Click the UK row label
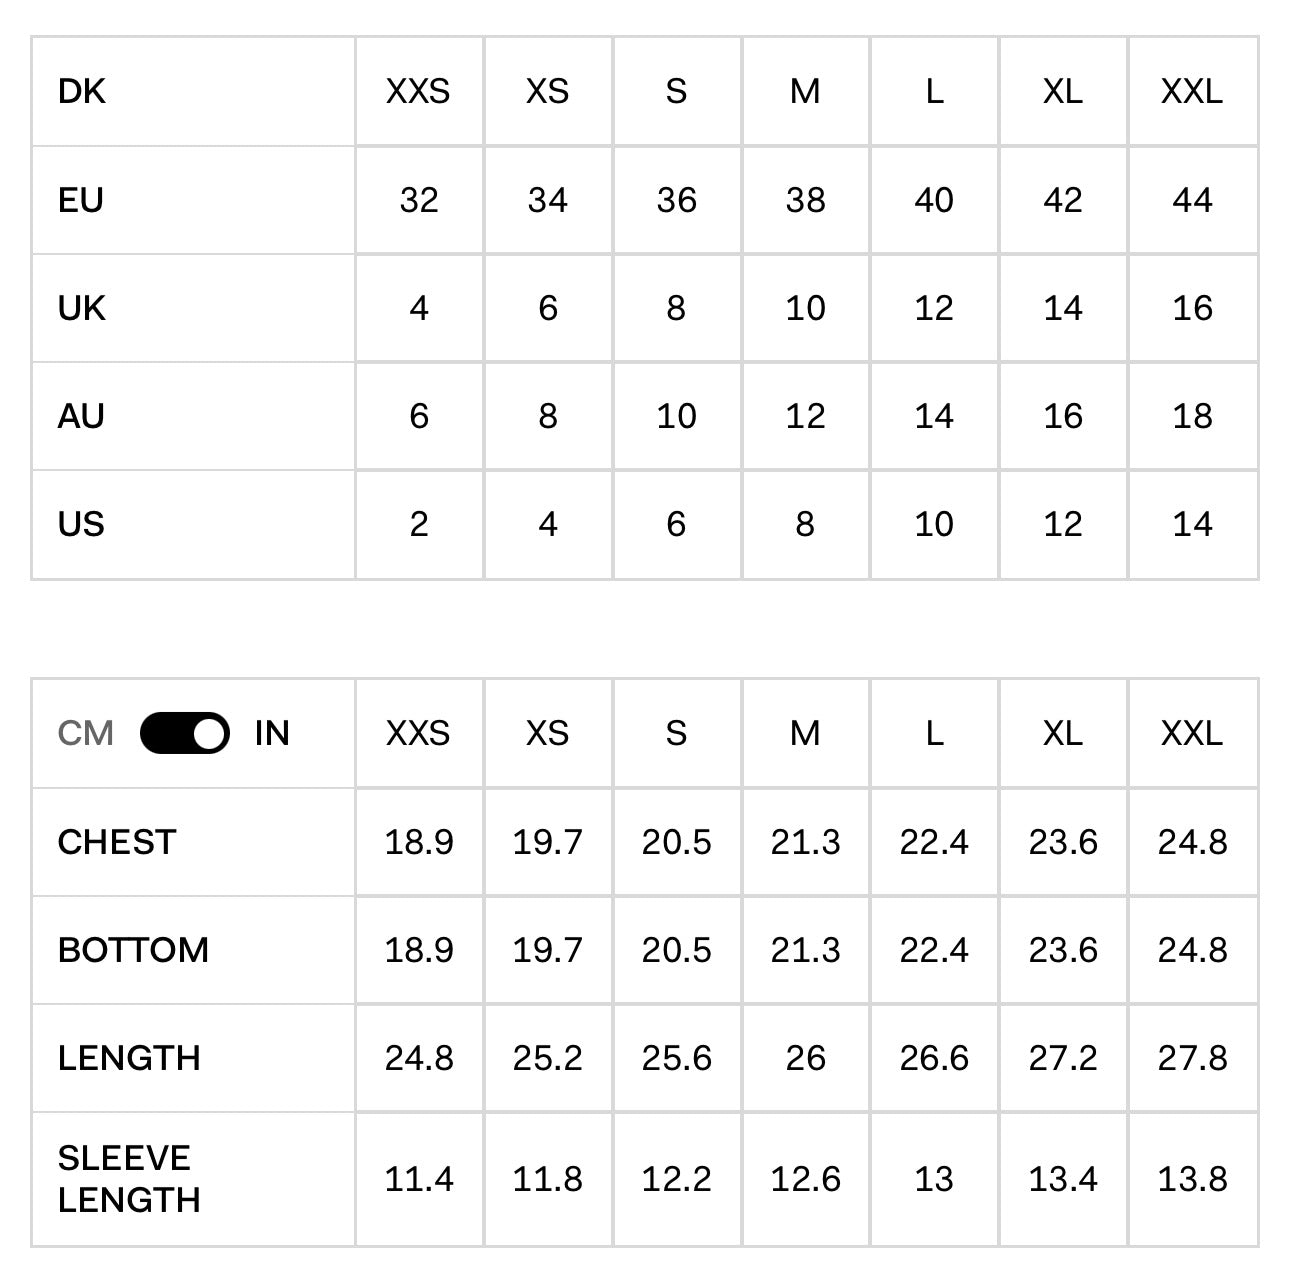Image resolution: width=1290 pixels, height=1282 pixels. click(82, 308)
